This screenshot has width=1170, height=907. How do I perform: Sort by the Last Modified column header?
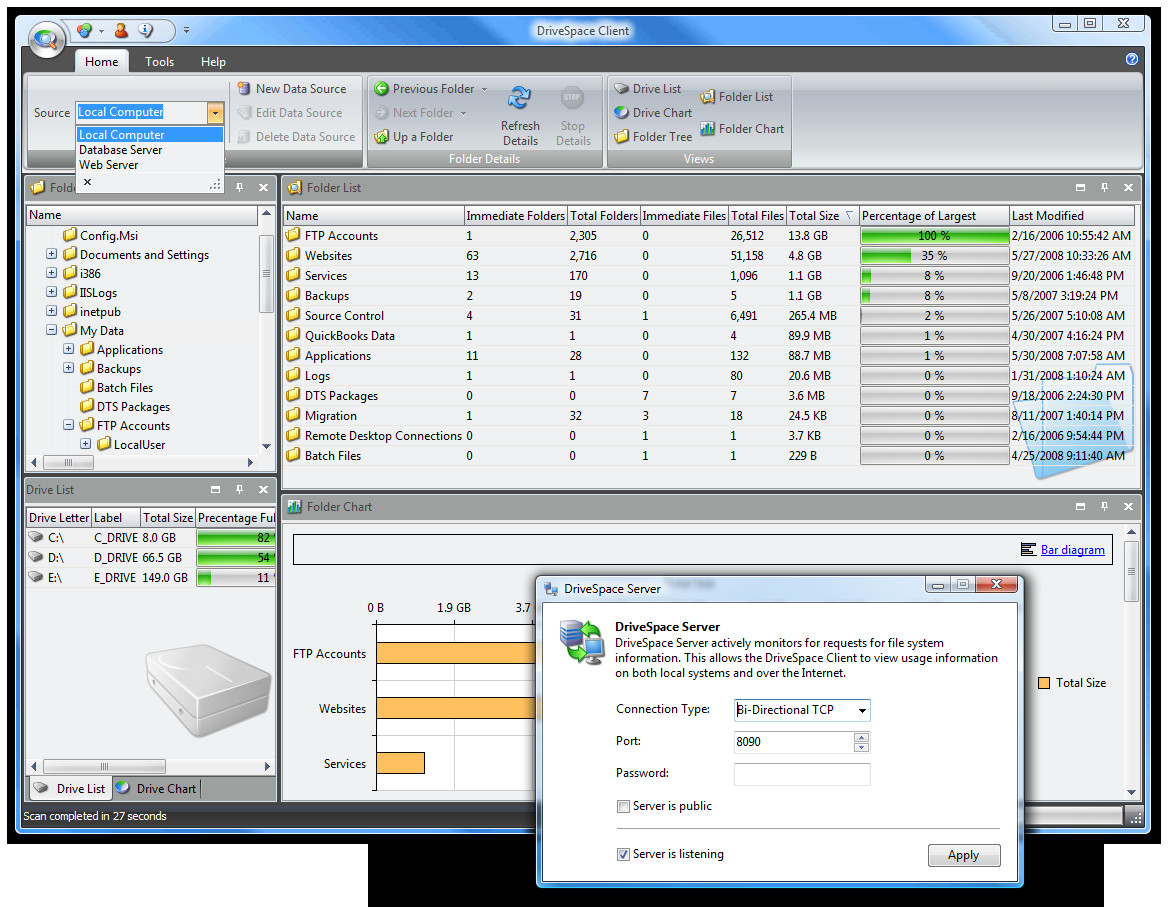(1072, 216)
